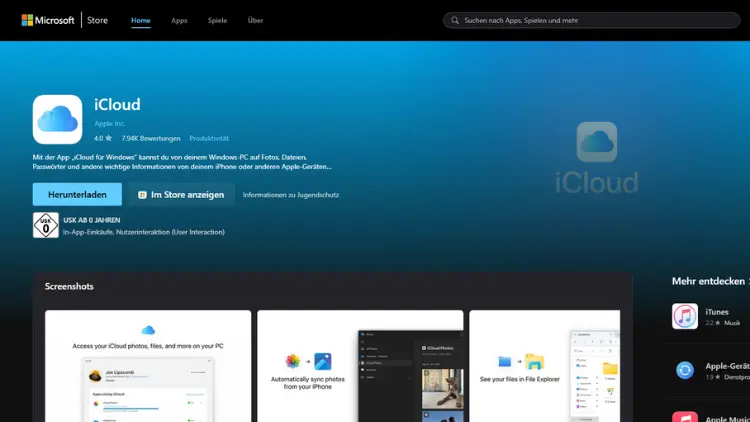Focus the 'Suchen nach Apps, Spielen' search field
Screen dimensions: 750x422
[x=591, y=20]
